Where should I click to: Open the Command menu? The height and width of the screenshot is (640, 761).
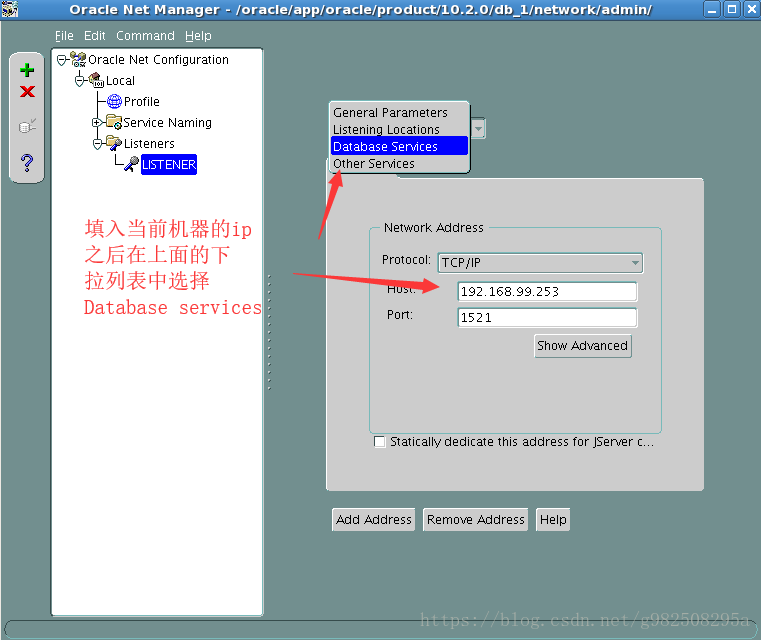click(145, 35)
